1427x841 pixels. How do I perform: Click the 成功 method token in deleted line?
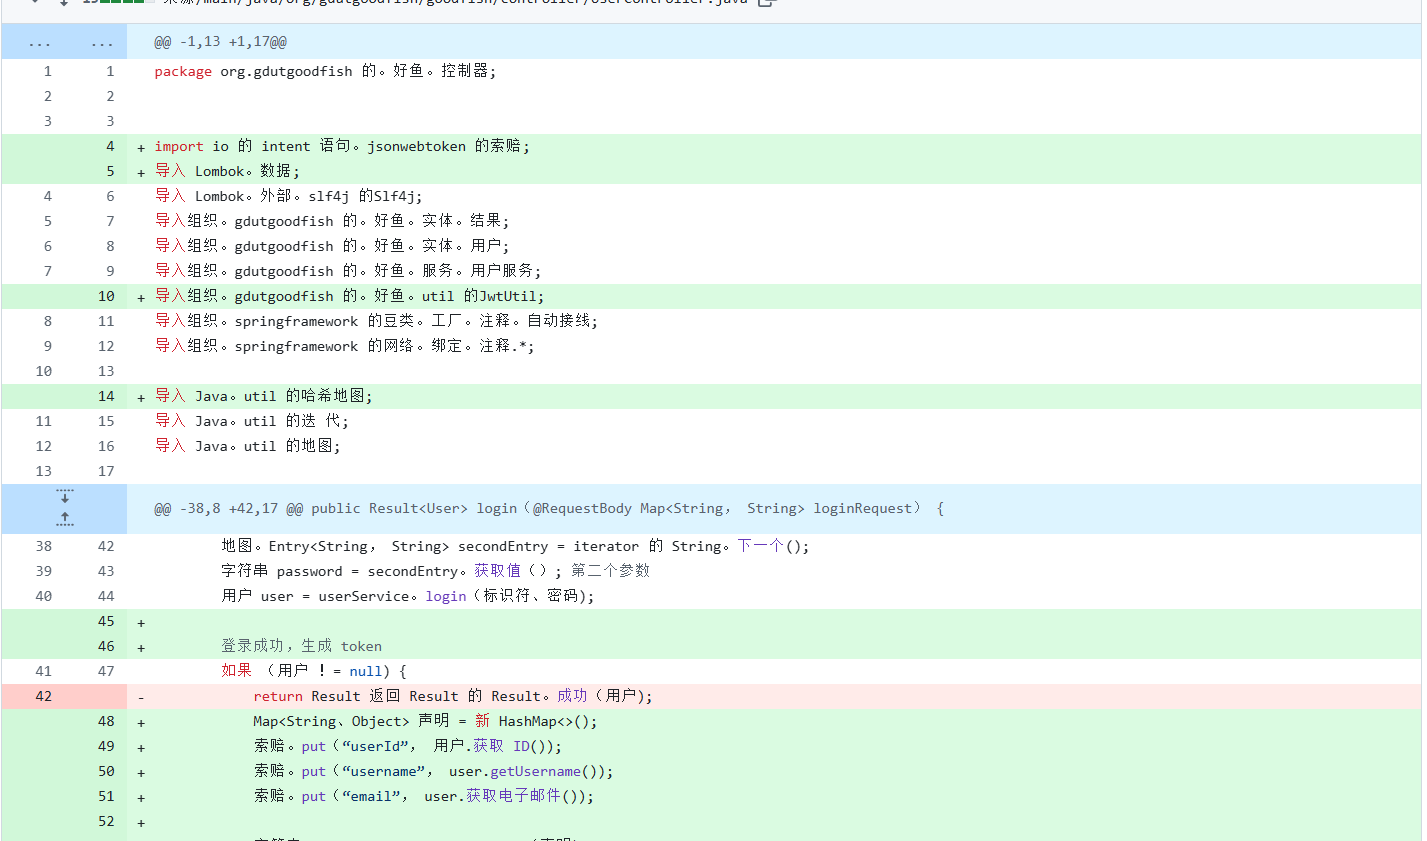click(x=573, y=696)
